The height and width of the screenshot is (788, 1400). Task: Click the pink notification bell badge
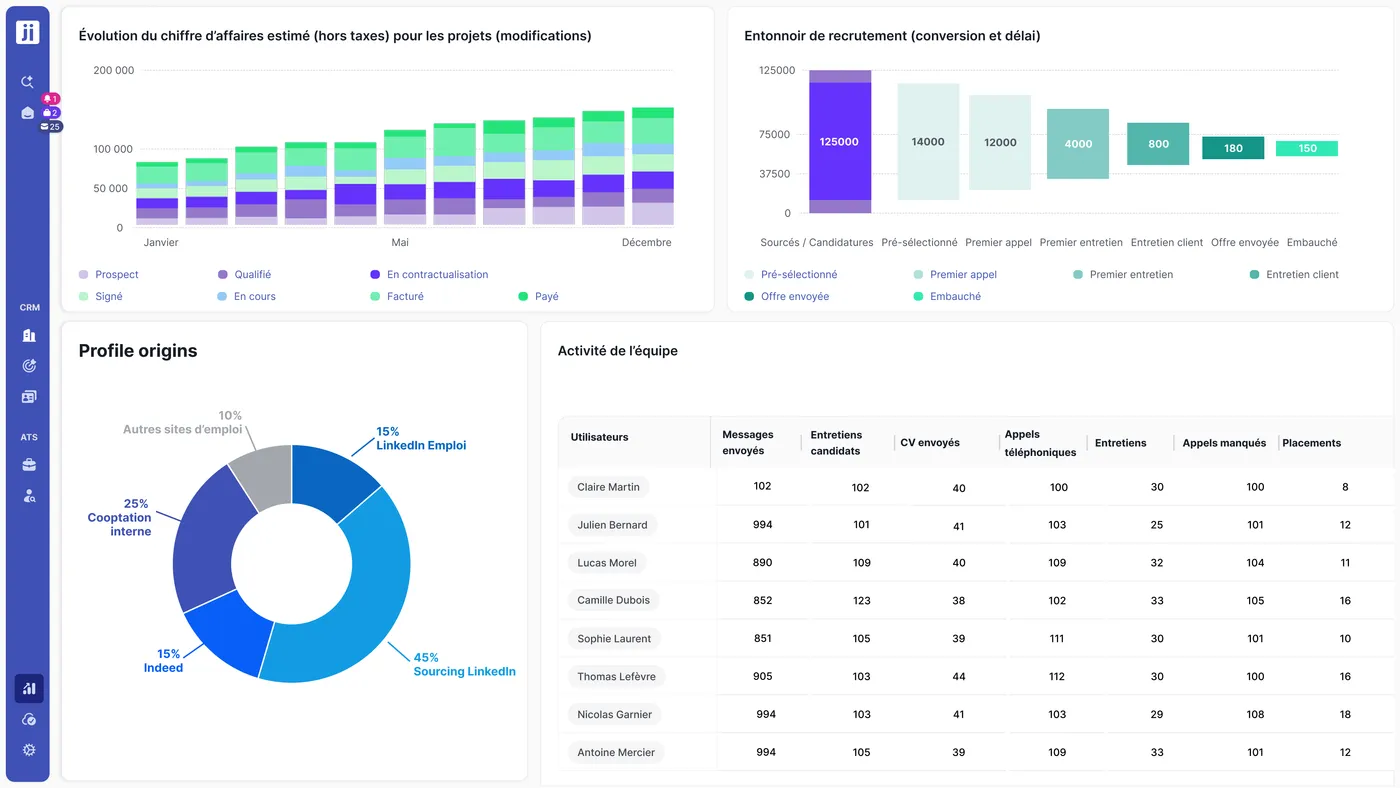(x=51, y=99)
